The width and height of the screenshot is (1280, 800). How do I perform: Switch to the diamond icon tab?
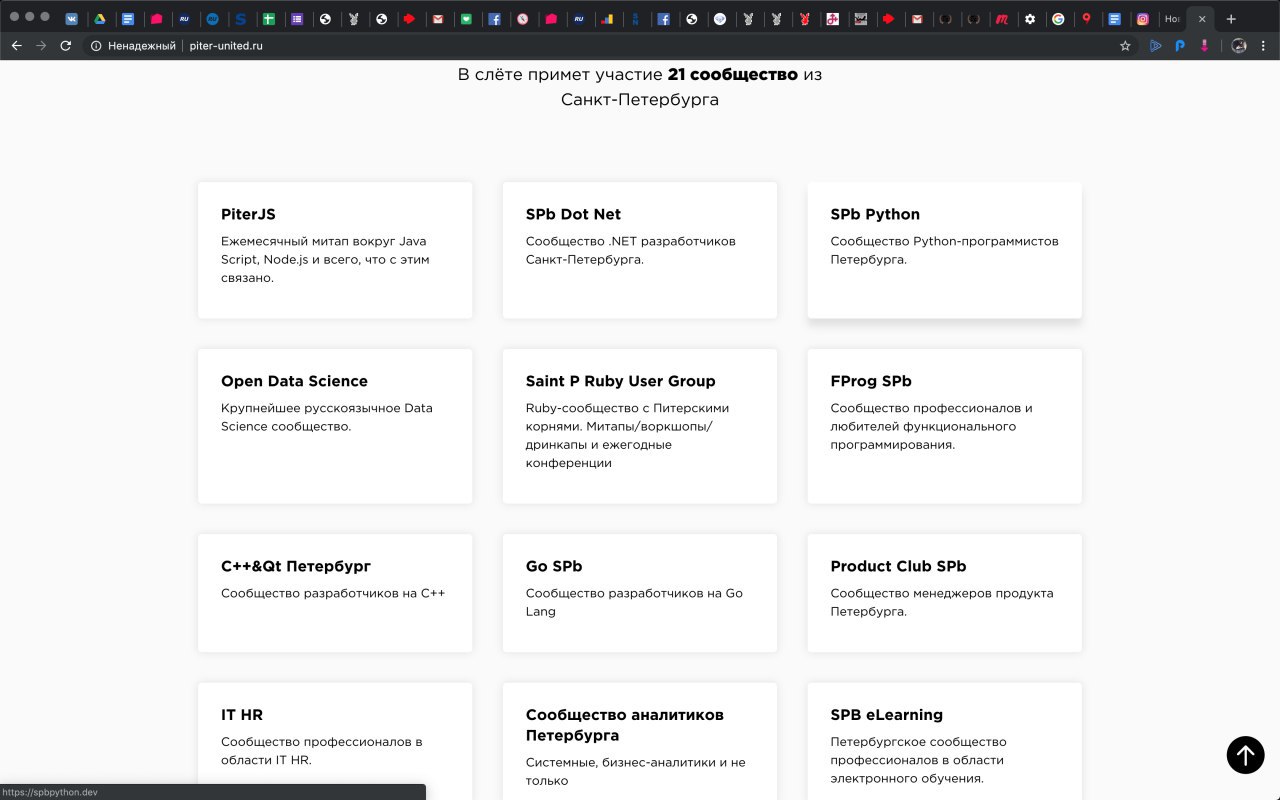720,19
